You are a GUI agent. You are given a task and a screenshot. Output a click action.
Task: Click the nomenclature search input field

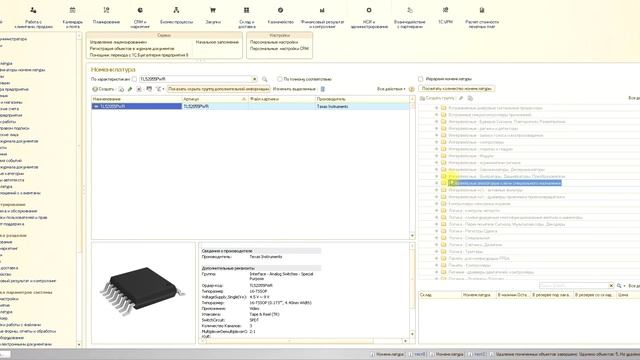(x=195, y=79)
